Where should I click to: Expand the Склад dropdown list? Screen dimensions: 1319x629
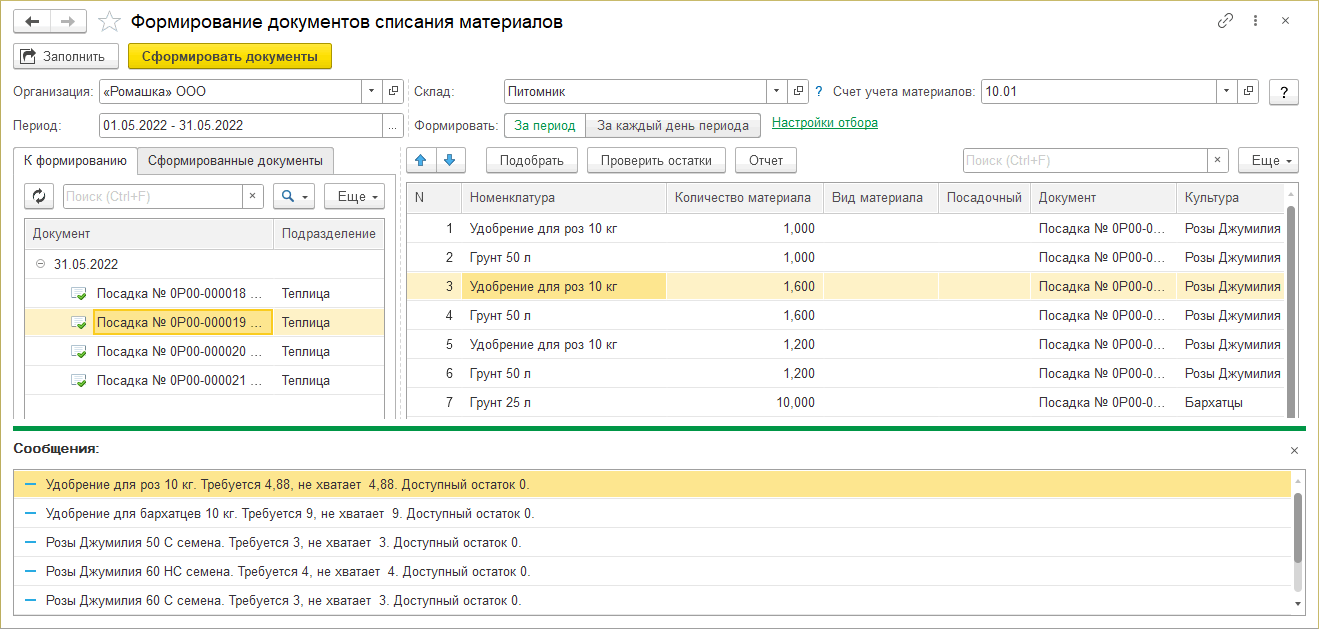point(776,92)
